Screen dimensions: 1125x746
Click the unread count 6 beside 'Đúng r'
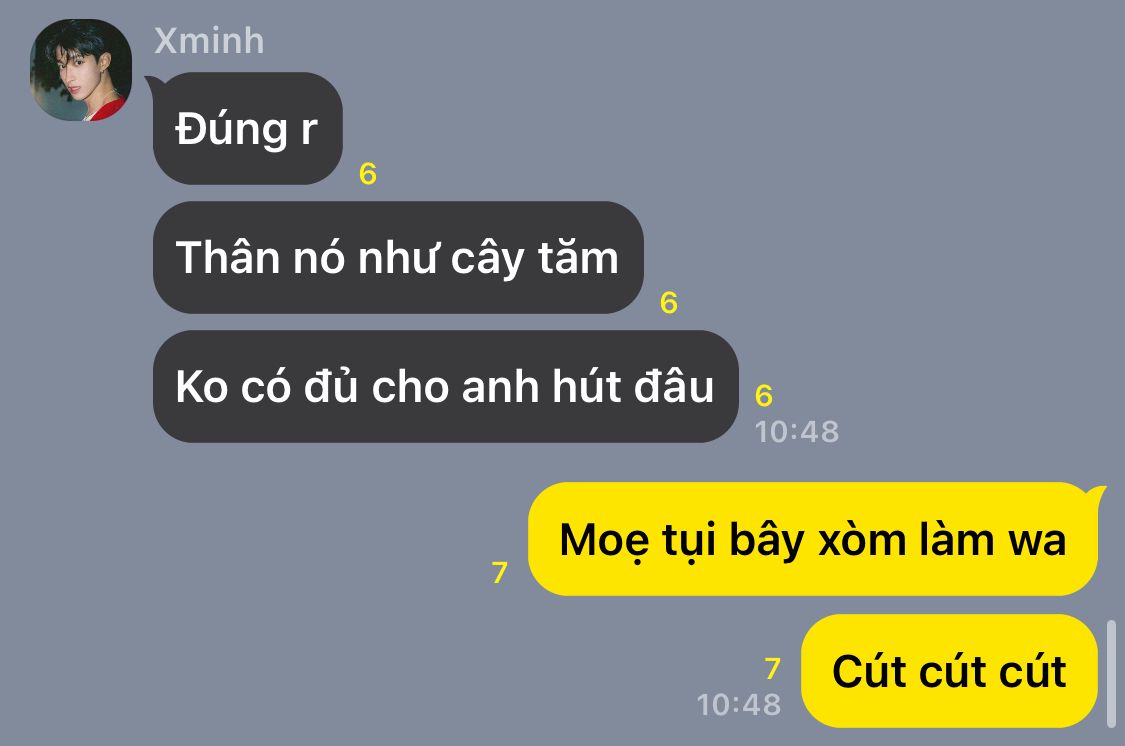tap(368, 174)
